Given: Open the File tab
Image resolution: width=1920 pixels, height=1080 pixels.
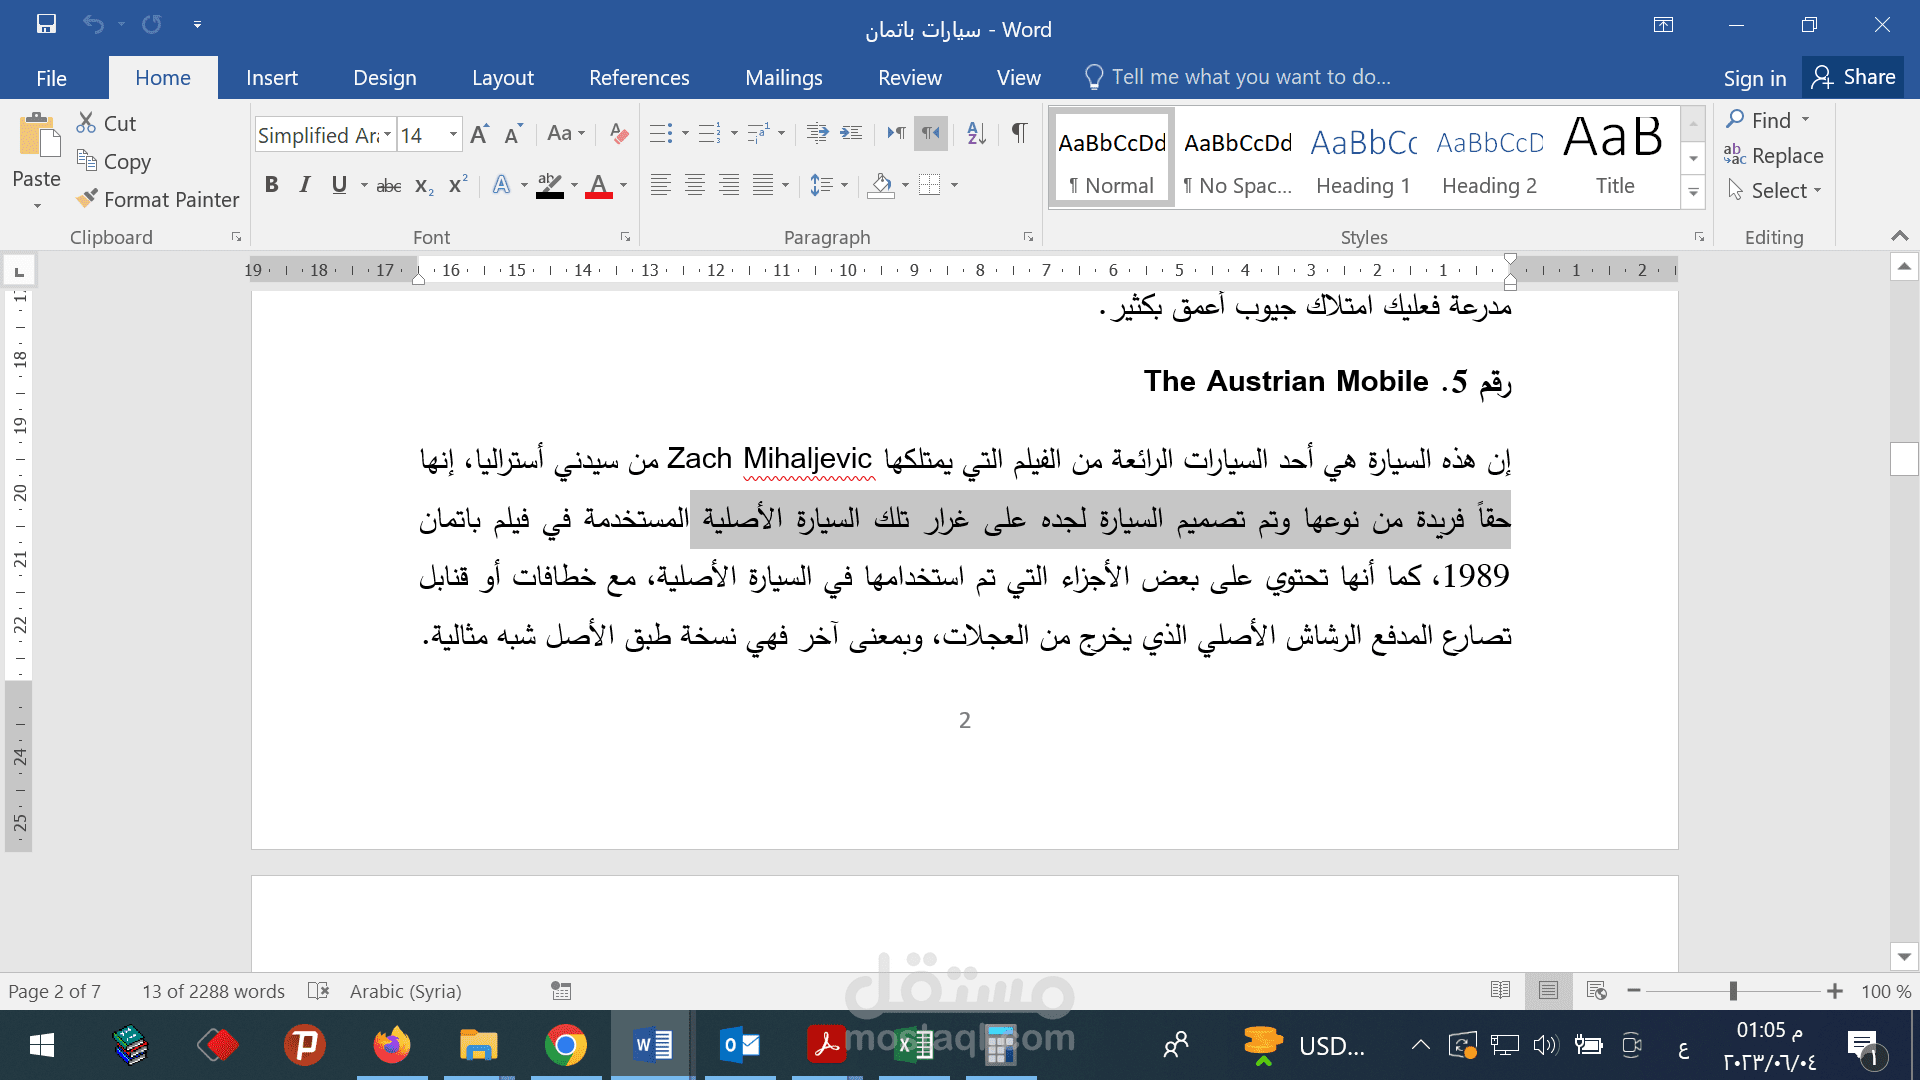Looking at the screenshot, I should coord(52,78).
